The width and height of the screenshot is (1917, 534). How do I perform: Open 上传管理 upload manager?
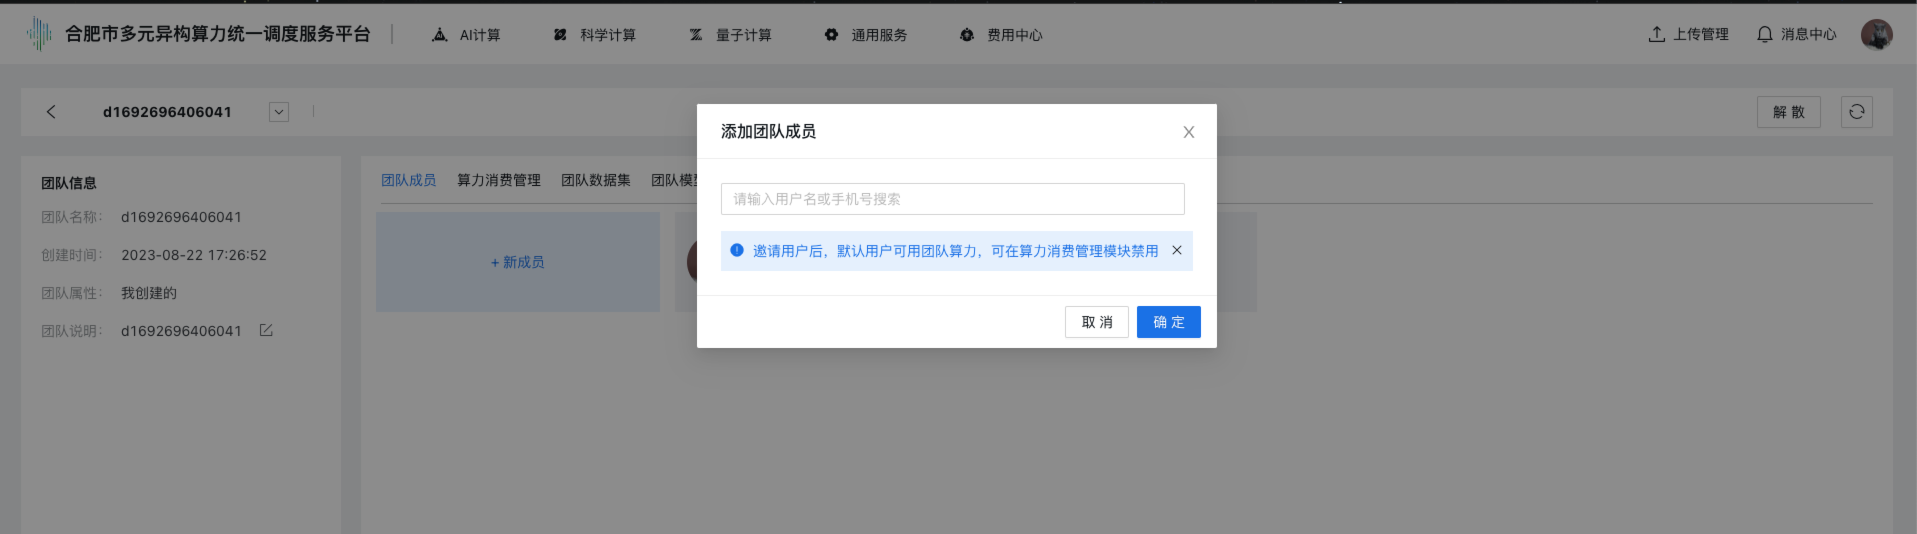click(x=1688, y=34)
